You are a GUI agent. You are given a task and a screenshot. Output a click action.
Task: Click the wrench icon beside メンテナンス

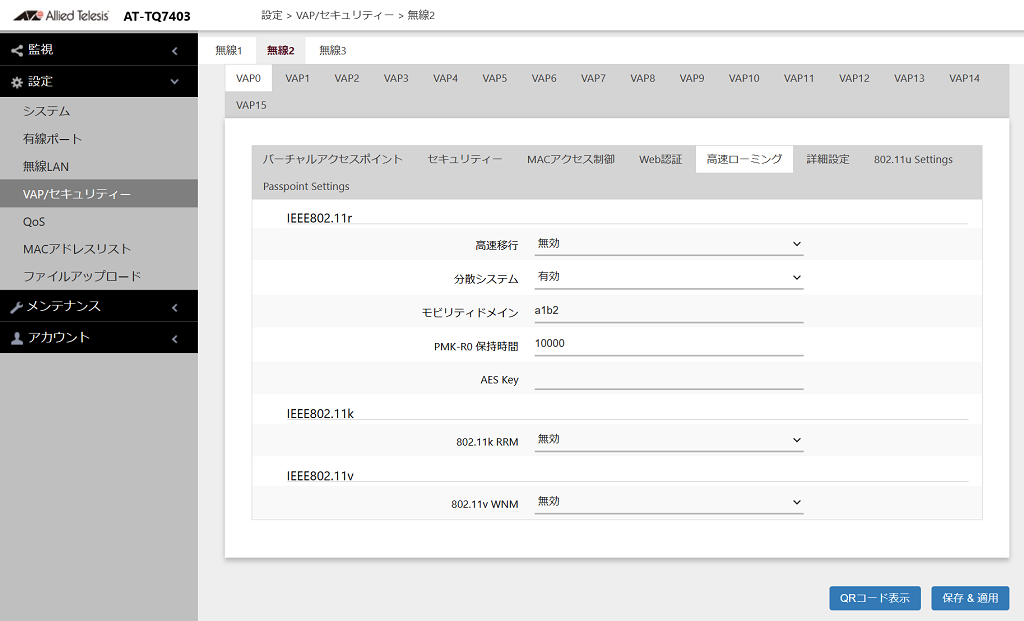(x=16, y=307)
